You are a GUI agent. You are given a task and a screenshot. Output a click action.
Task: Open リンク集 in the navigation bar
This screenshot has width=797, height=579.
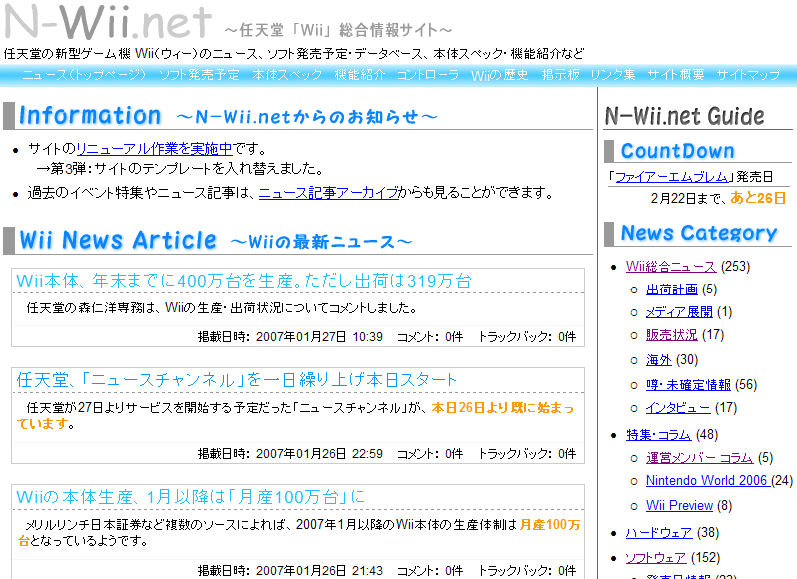click(x=613, y=75)
